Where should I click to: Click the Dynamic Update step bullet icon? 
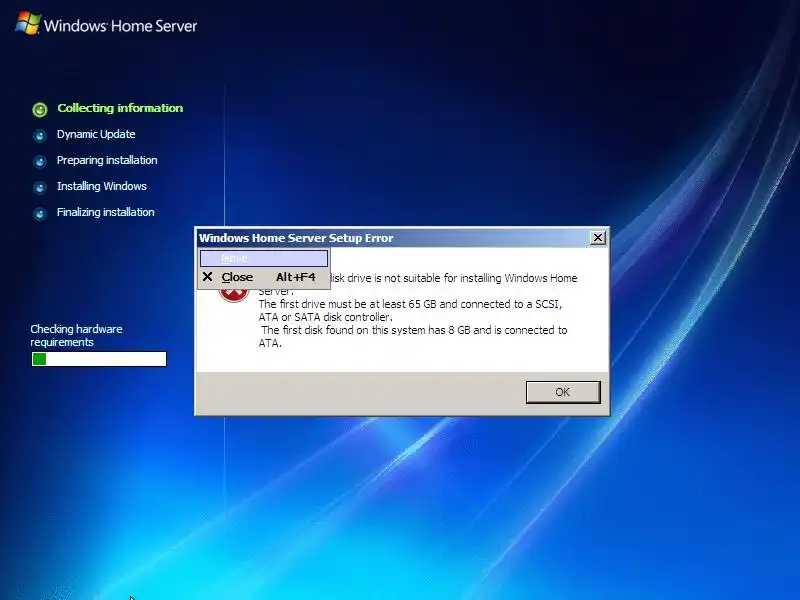tap(40, 135)
